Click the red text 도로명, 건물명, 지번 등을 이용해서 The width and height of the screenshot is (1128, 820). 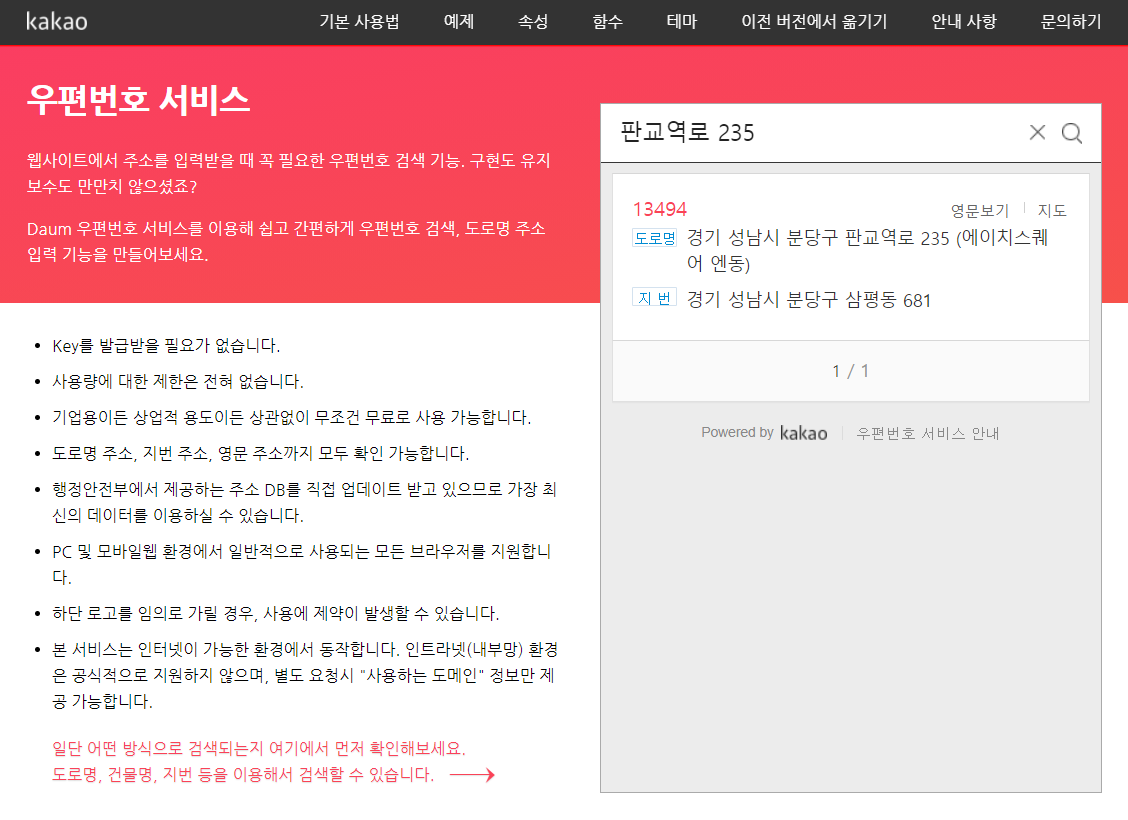(x=243, y=775)
